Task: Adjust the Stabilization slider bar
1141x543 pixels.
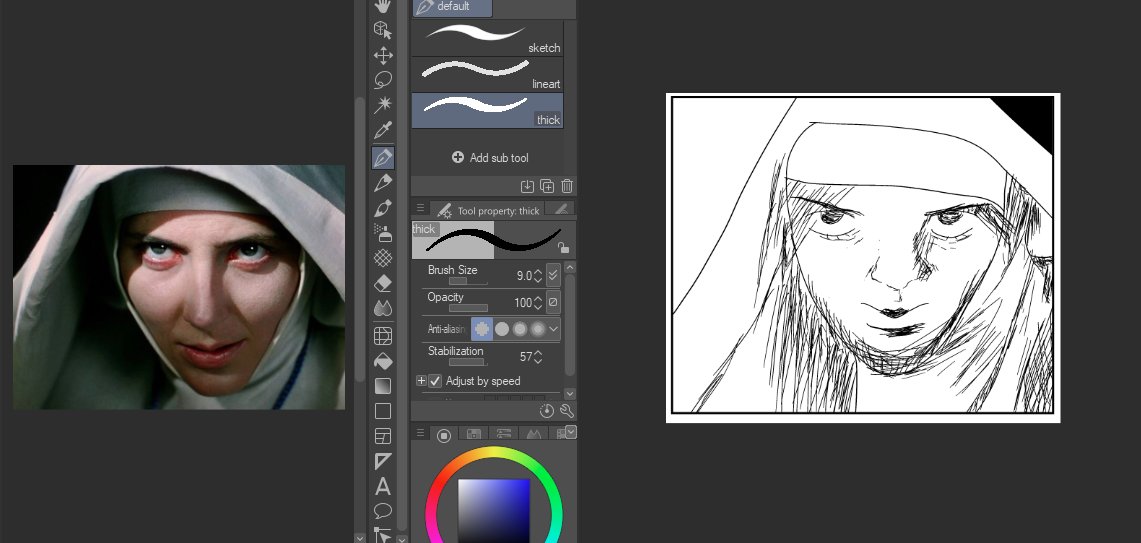Action: (x=468, y=362)
